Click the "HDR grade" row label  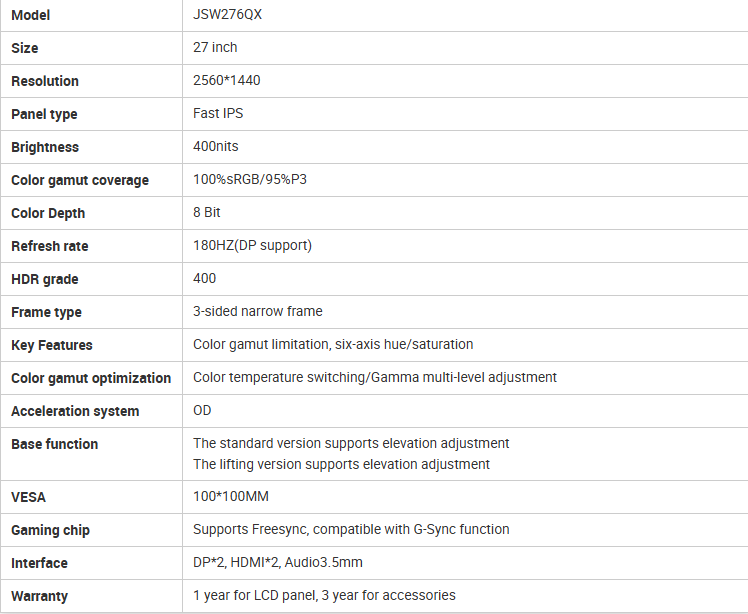(x=45, y=279)
